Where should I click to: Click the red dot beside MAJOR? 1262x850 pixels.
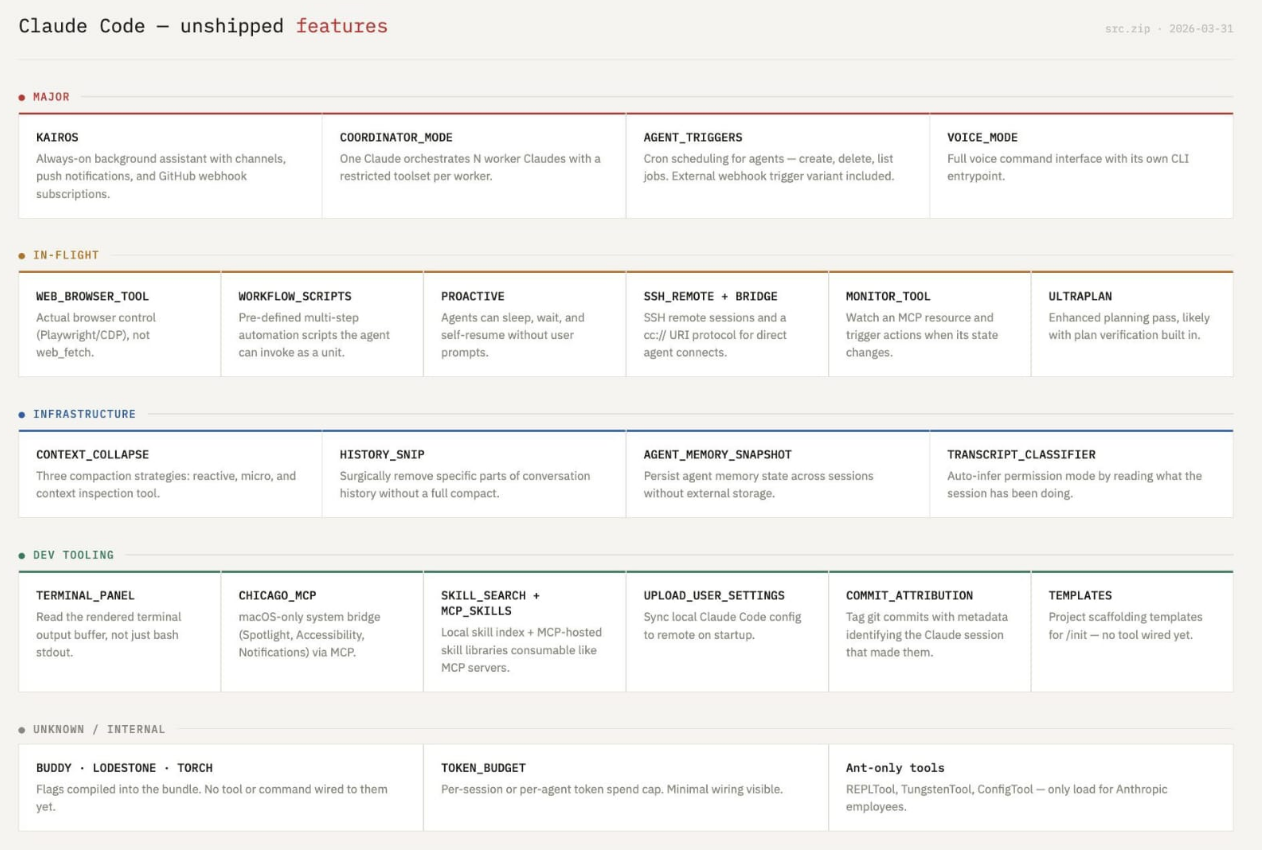pyautogui.click(x=22, y=98)
